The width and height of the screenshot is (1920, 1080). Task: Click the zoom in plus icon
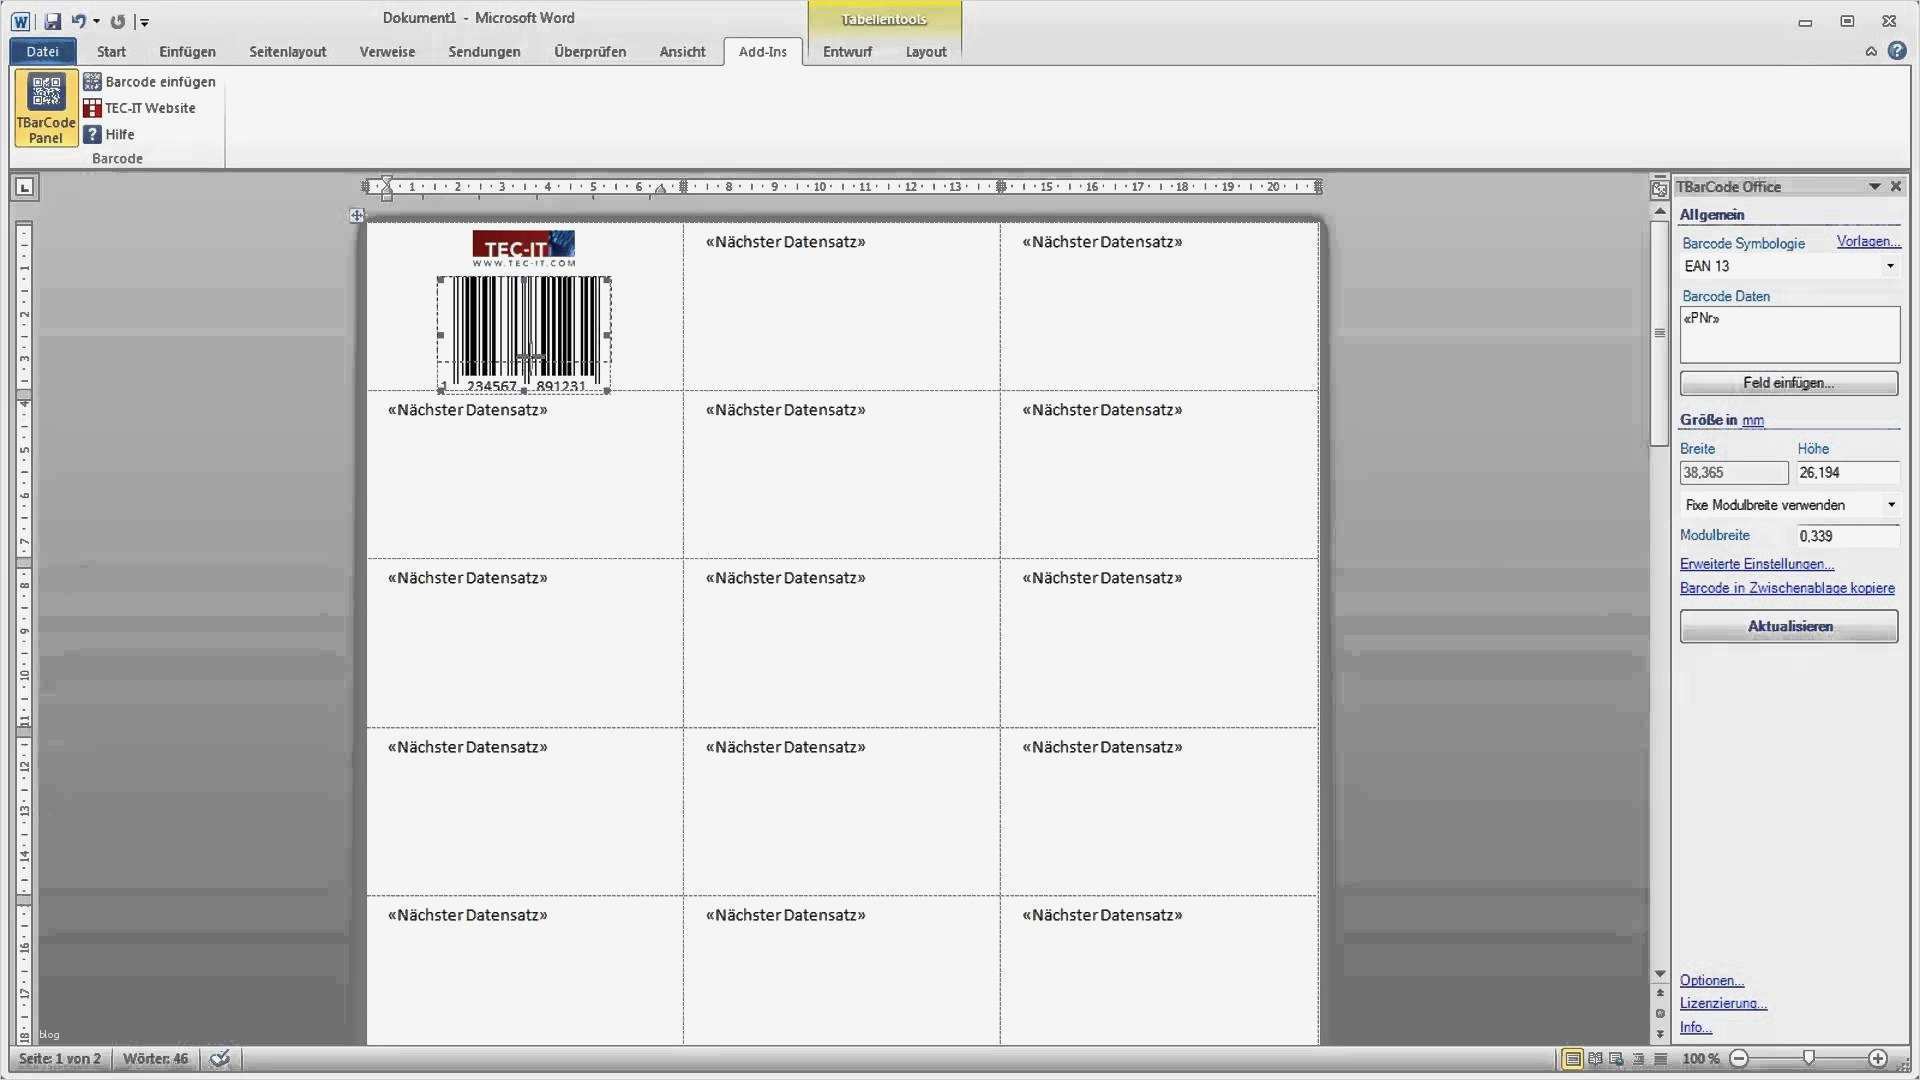pos(1877,1058)
